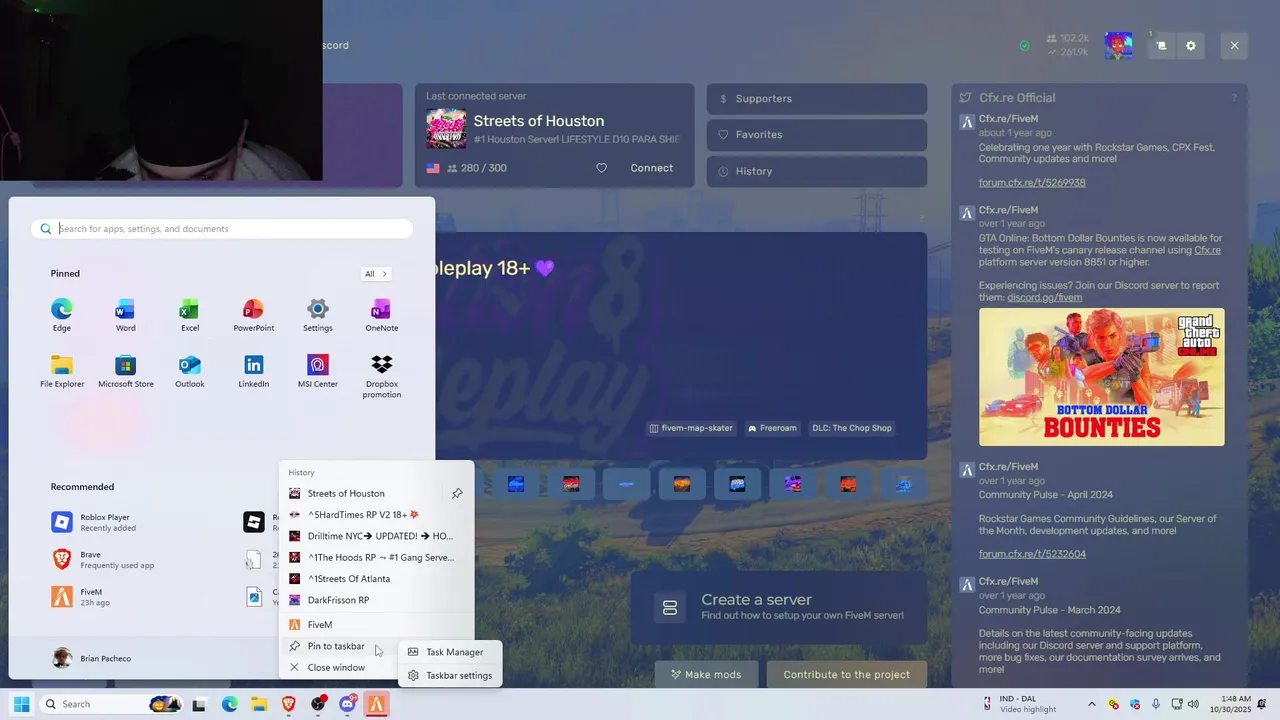The image size is (1280, 720).
Task: Launch Word from the pinned apps
Action: (x=125, y=315)
